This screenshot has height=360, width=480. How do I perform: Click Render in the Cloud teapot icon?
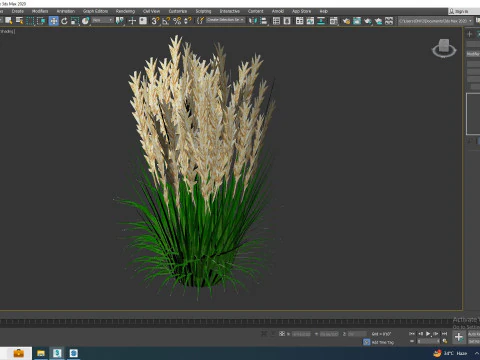tap(378, 21)
